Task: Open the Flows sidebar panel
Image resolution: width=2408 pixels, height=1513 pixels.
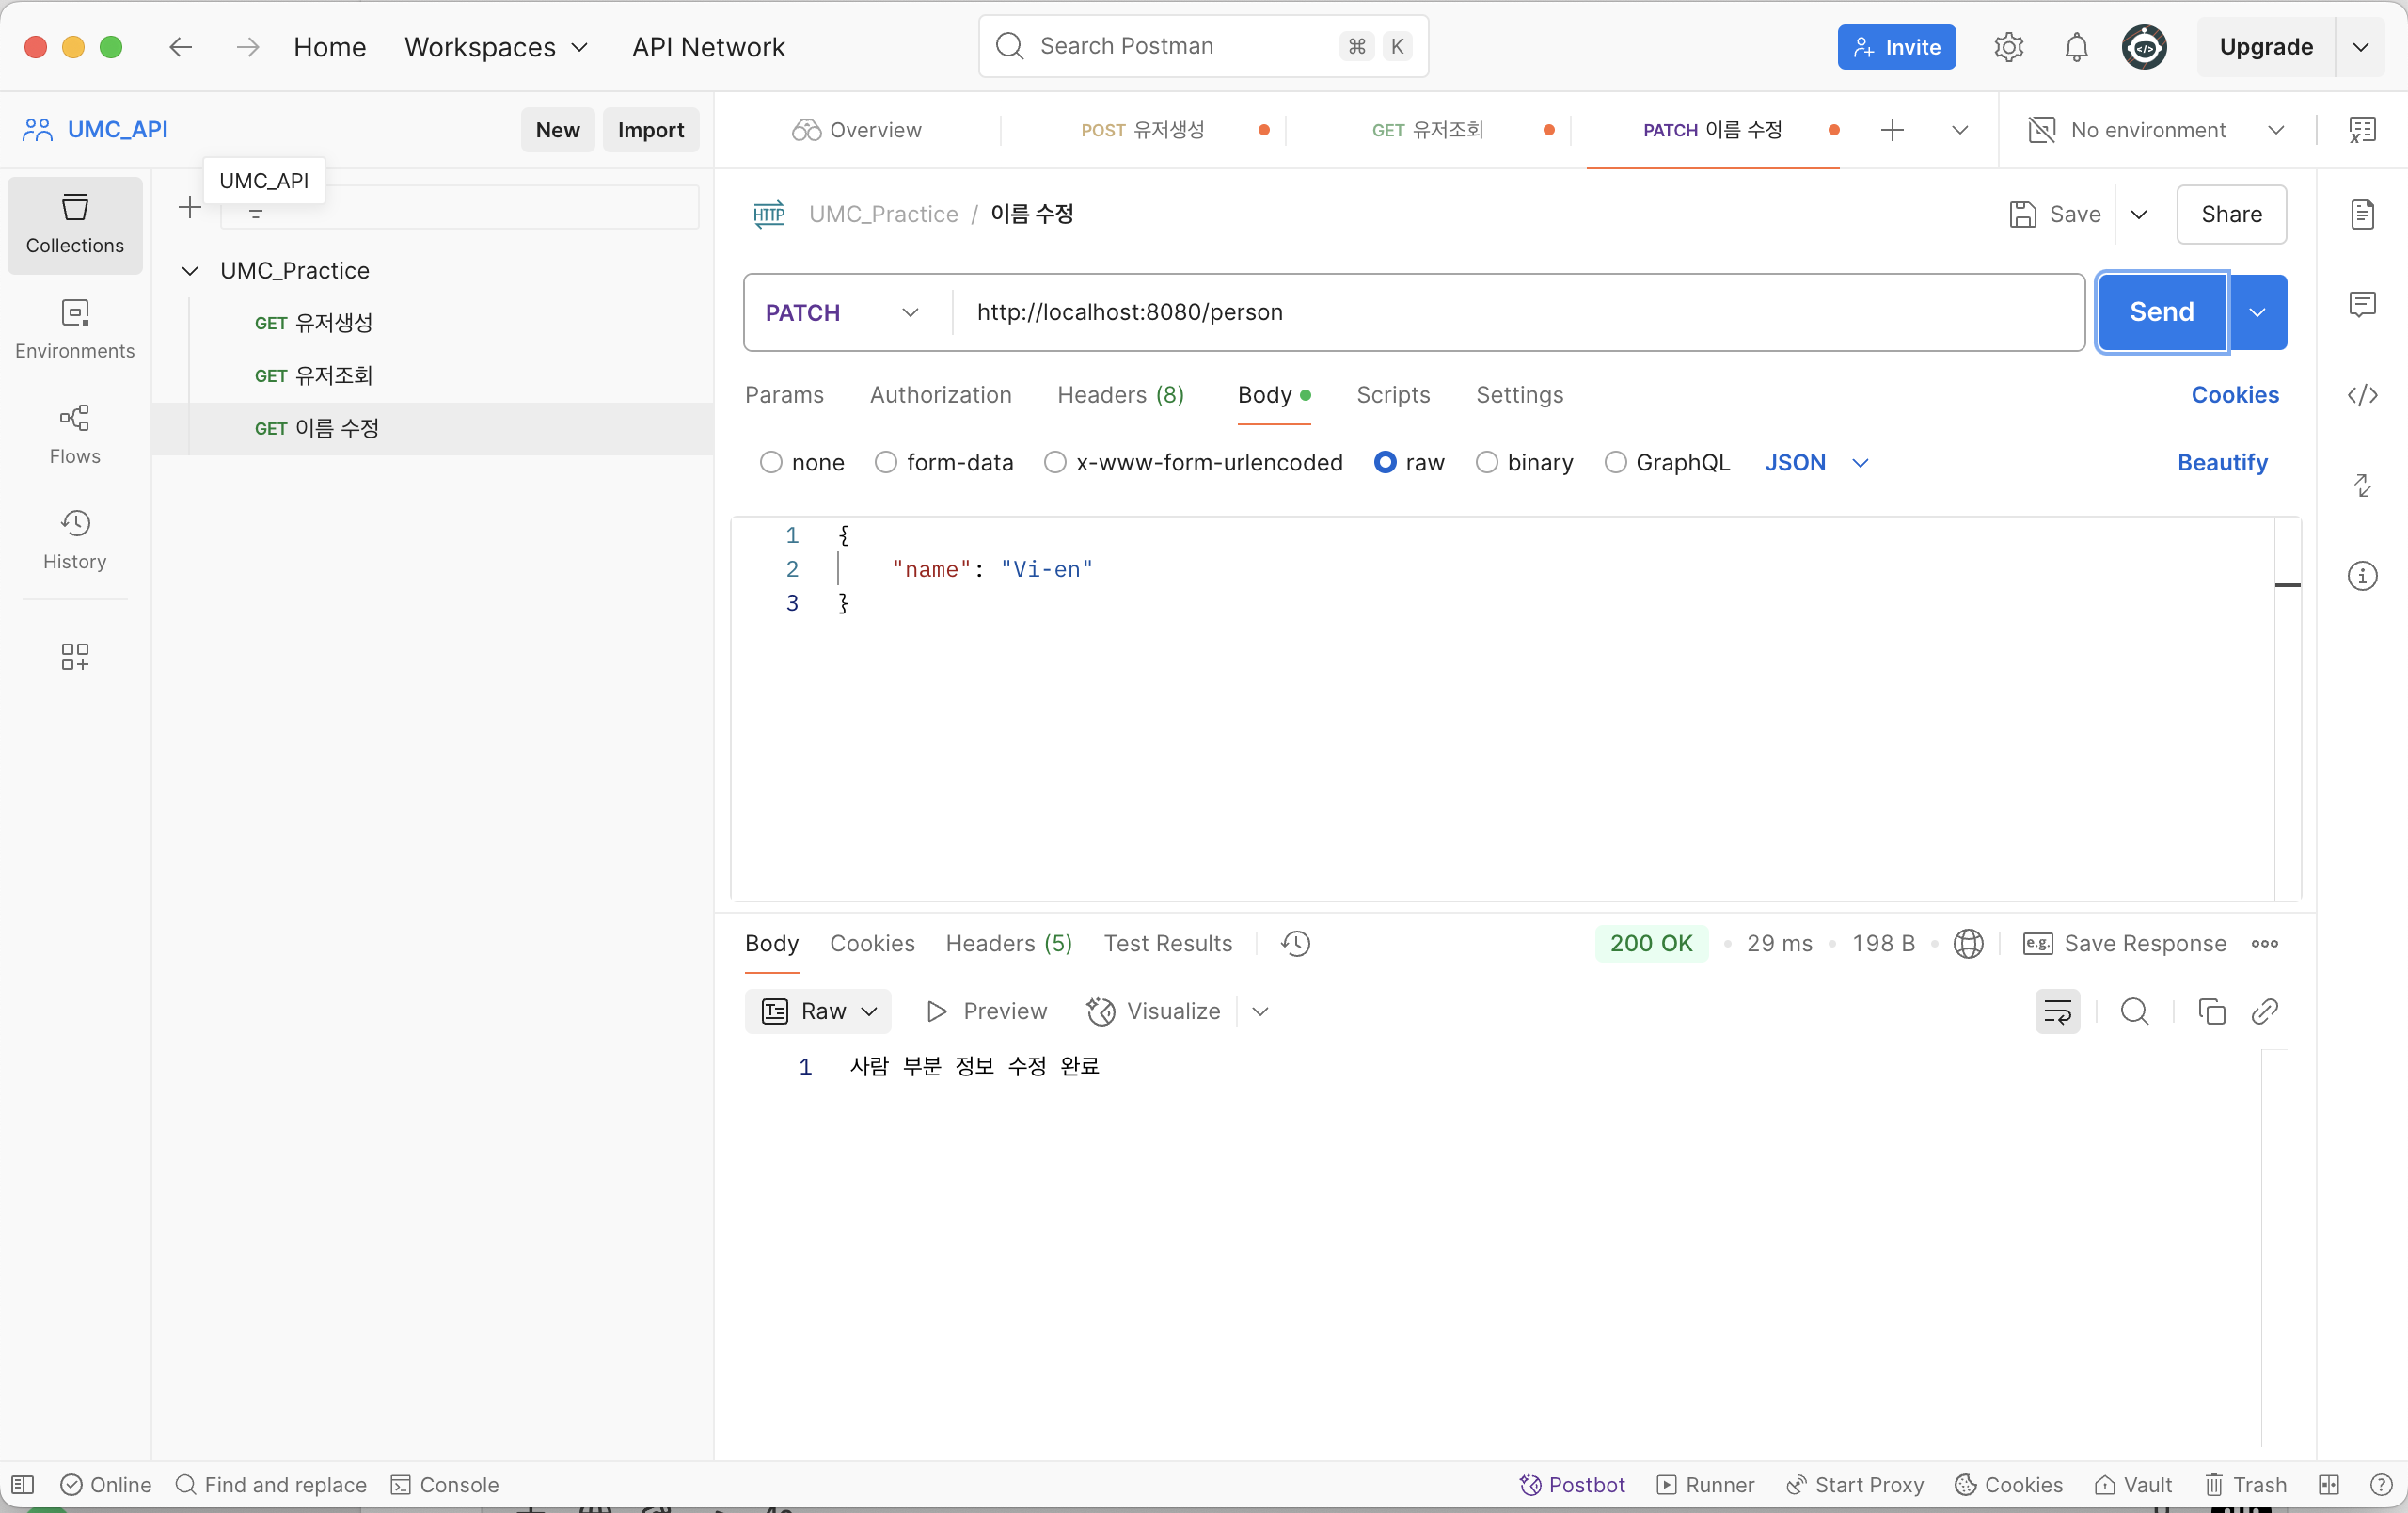Action: pyautogui.click(x=74, y=434)
